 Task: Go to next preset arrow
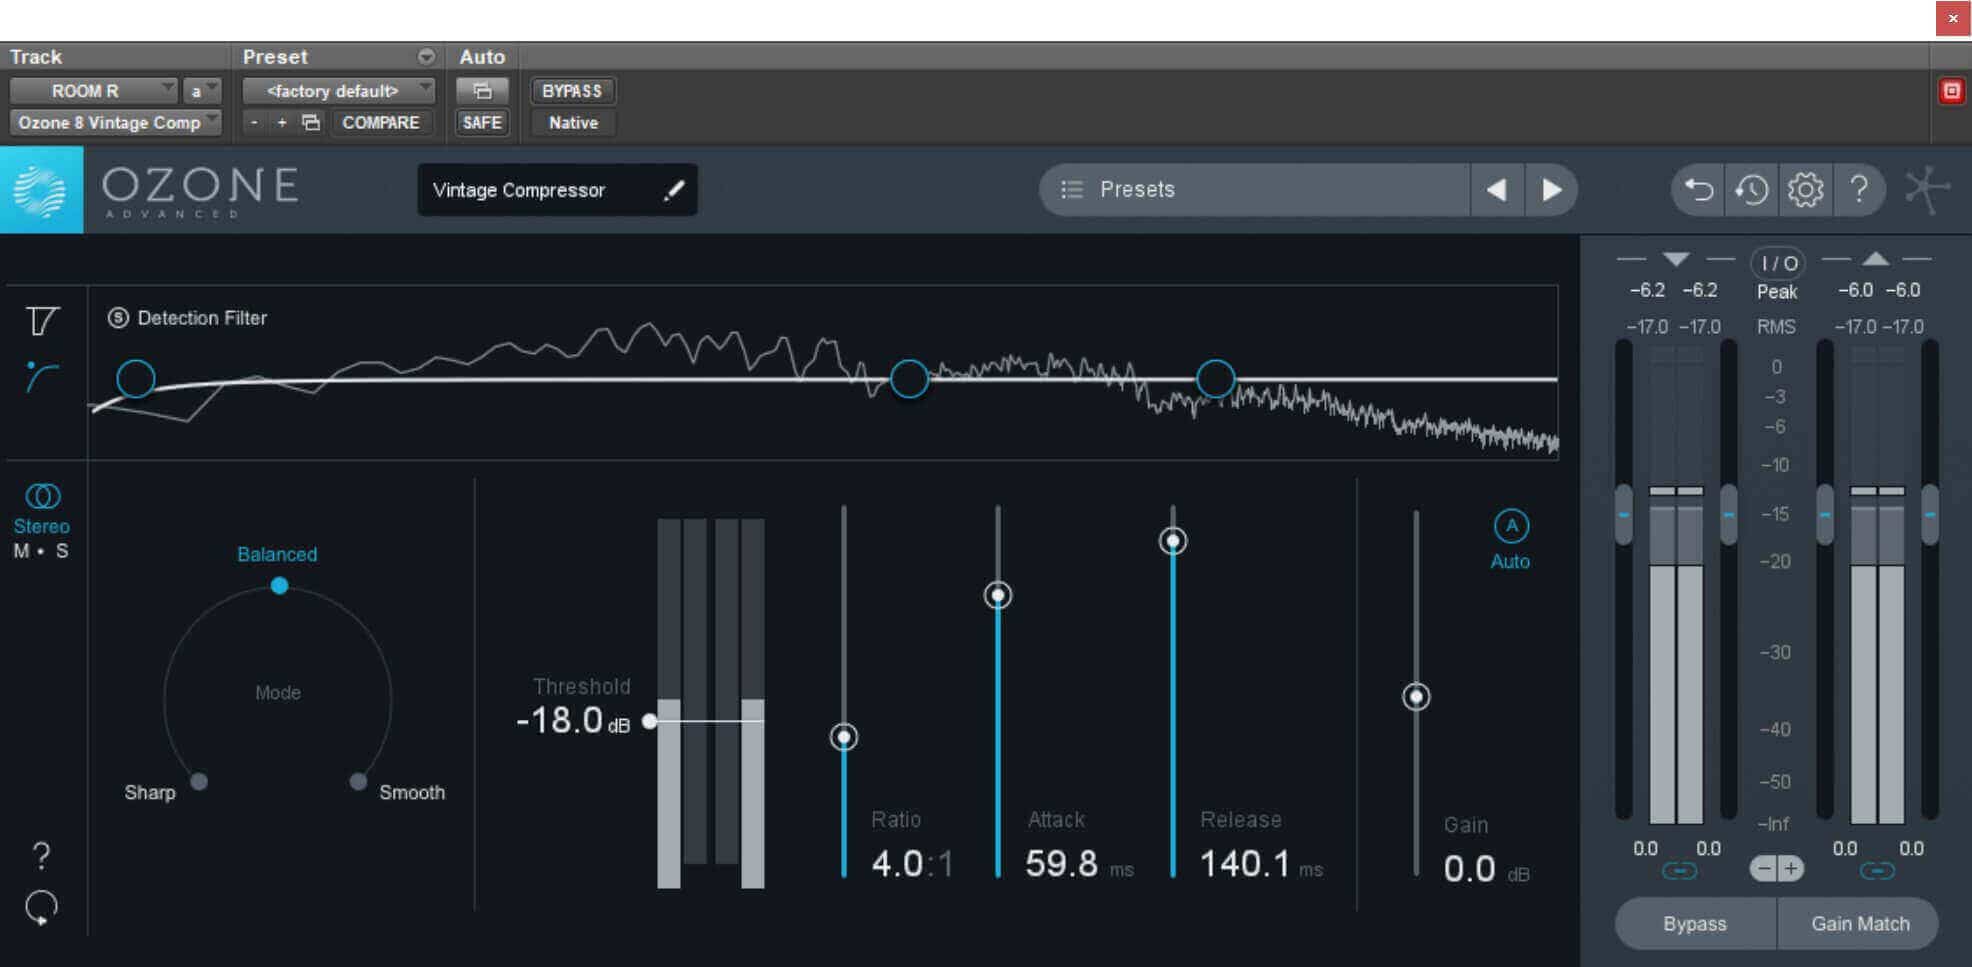click(1551, 189)
